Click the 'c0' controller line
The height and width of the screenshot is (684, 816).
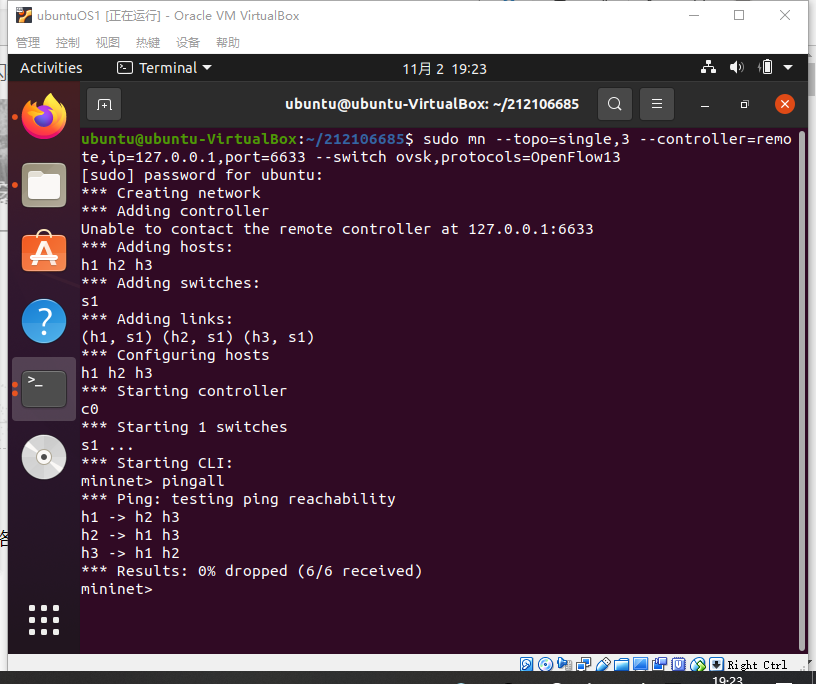90,409
